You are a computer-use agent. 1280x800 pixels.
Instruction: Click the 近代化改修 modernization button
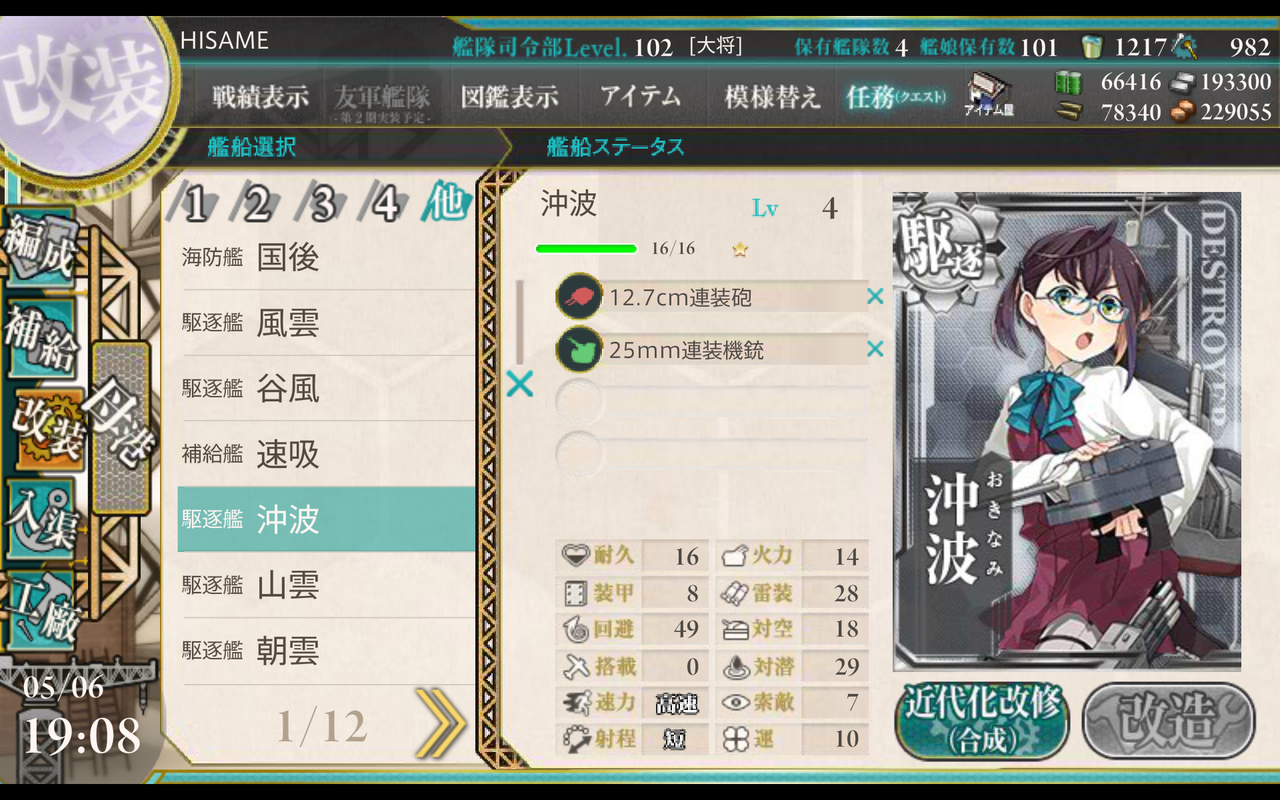pos(982,721)
